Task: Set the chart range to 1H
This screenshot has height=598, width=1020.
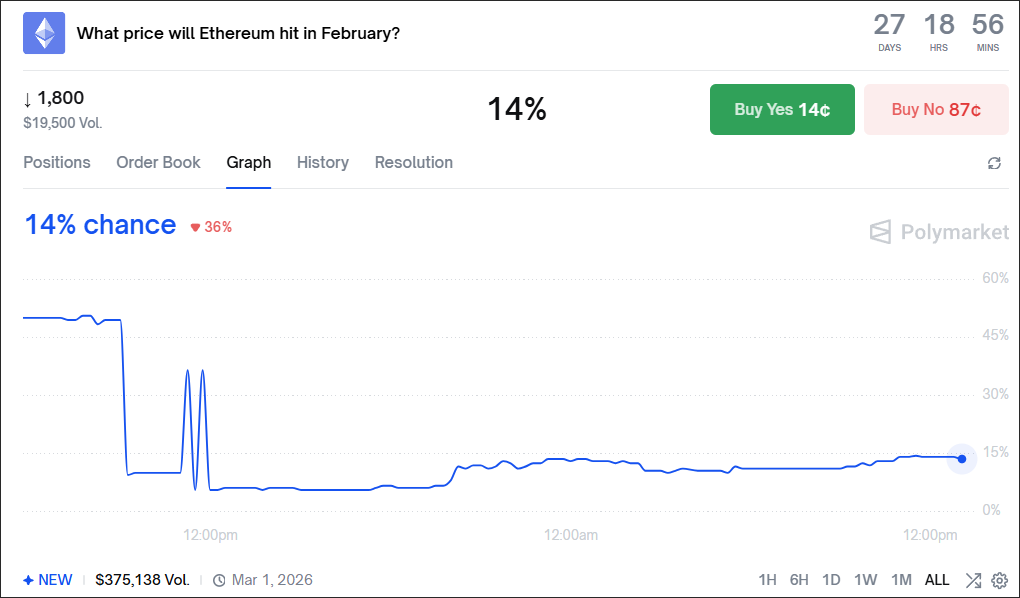Action: (767, 580)
